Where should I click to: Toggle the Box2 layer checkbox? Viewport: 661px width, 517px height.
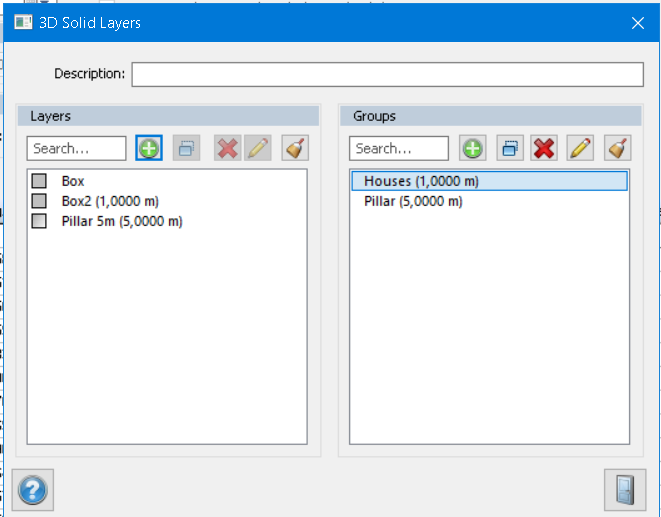40,201
